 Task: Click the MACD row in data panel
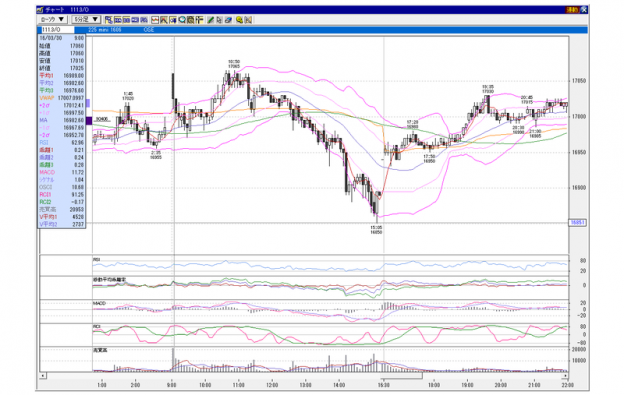tap(62, 172)
